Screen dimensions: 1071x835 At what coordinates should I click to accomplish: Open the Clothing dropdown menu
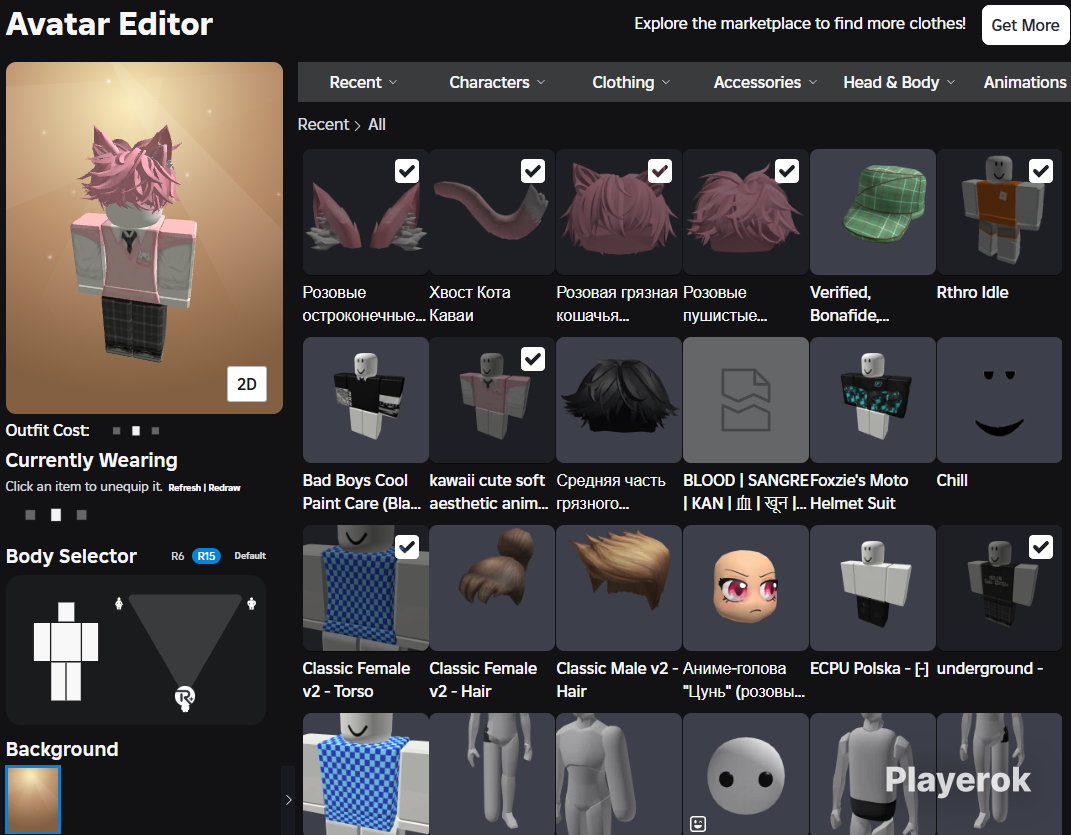pyautogui.click(x=631, y=82)
